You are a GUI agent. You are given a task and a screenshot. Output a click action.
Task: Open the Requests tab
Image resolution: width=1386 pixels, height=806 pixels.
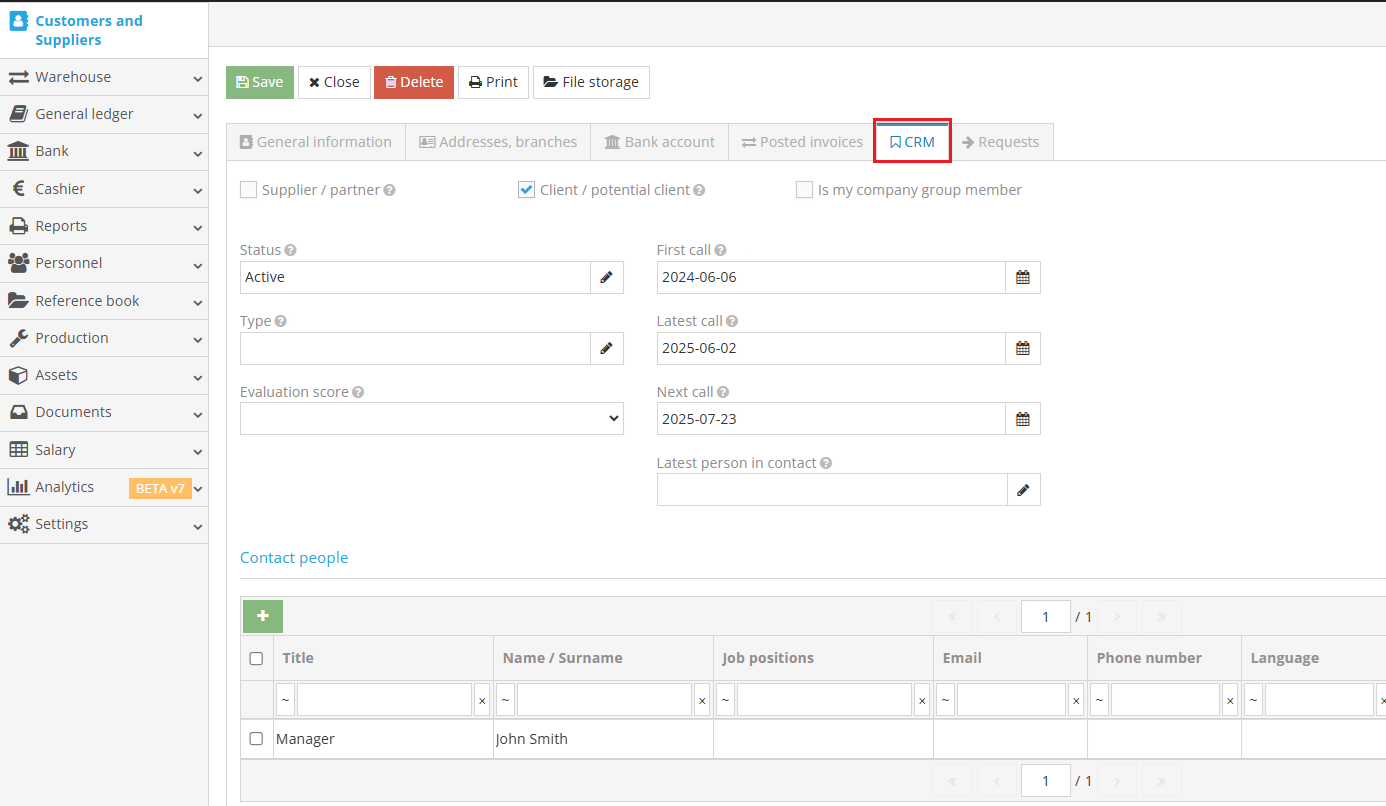pos(1001,141)
